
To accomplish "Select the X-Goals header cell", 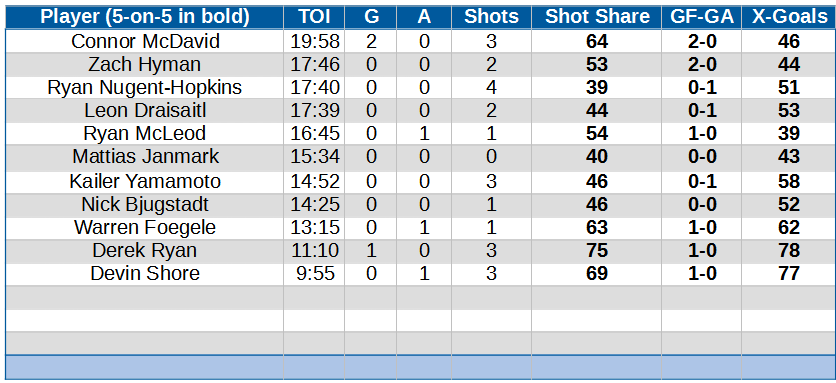I will click(789, 17).
